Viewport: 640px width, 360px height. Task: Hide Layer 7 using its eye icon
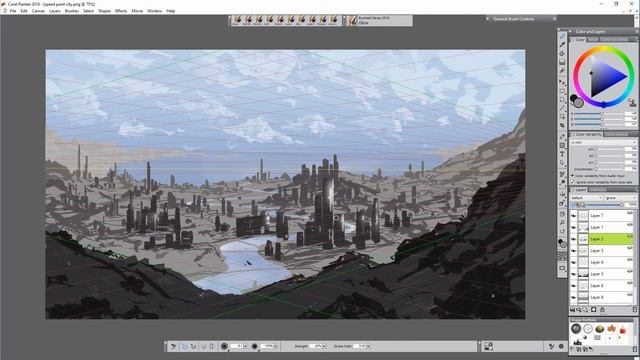coord(573,216)
